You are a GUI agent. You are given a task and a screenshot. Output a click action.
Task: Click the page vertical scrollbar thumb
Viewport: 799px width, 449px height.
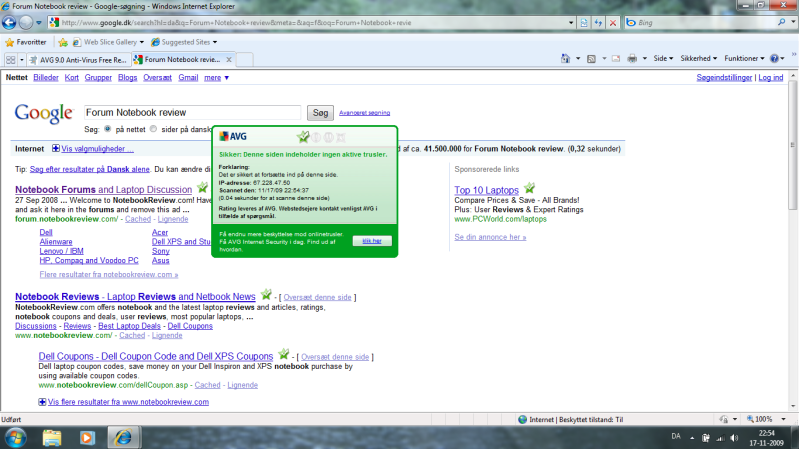(793, 145)
